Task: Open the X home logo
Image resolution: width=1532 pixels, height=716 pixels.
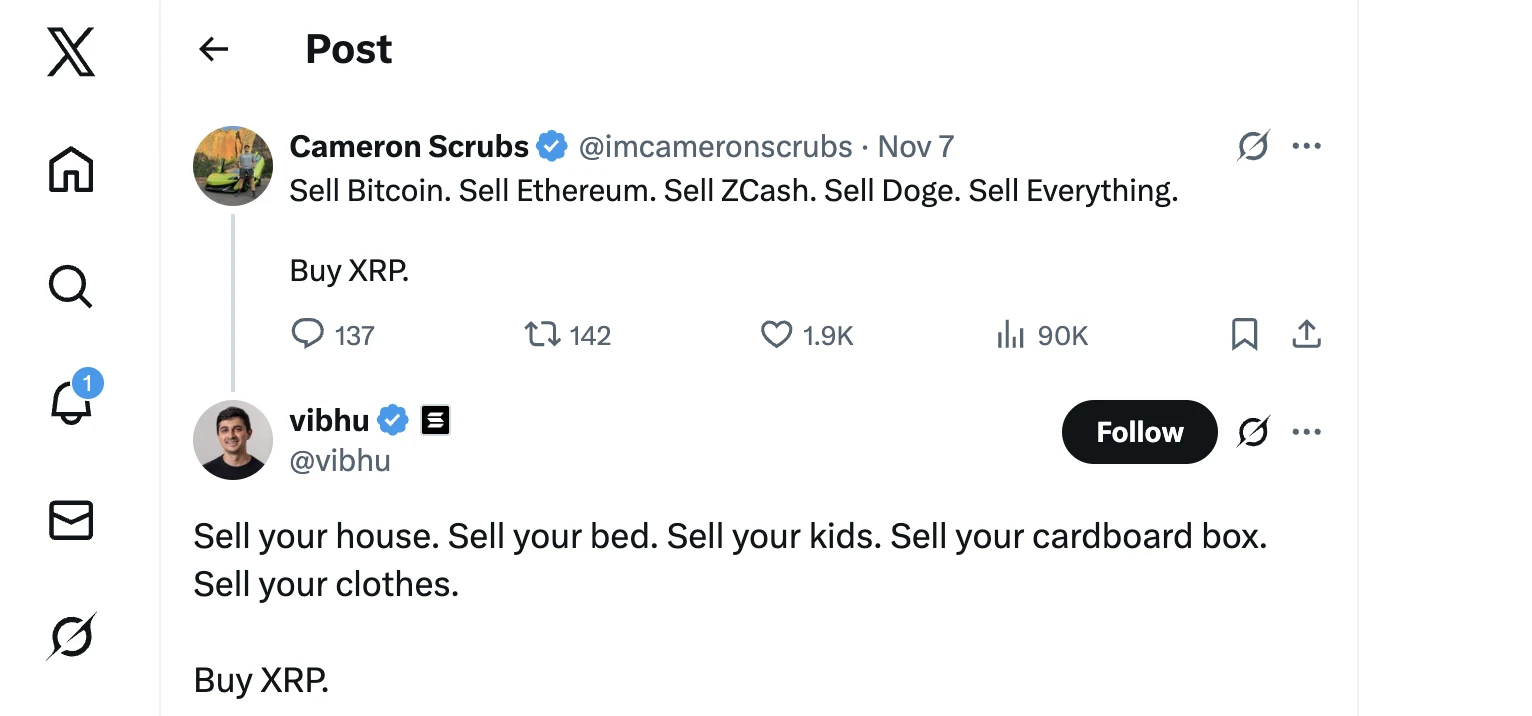Action: 70,52
